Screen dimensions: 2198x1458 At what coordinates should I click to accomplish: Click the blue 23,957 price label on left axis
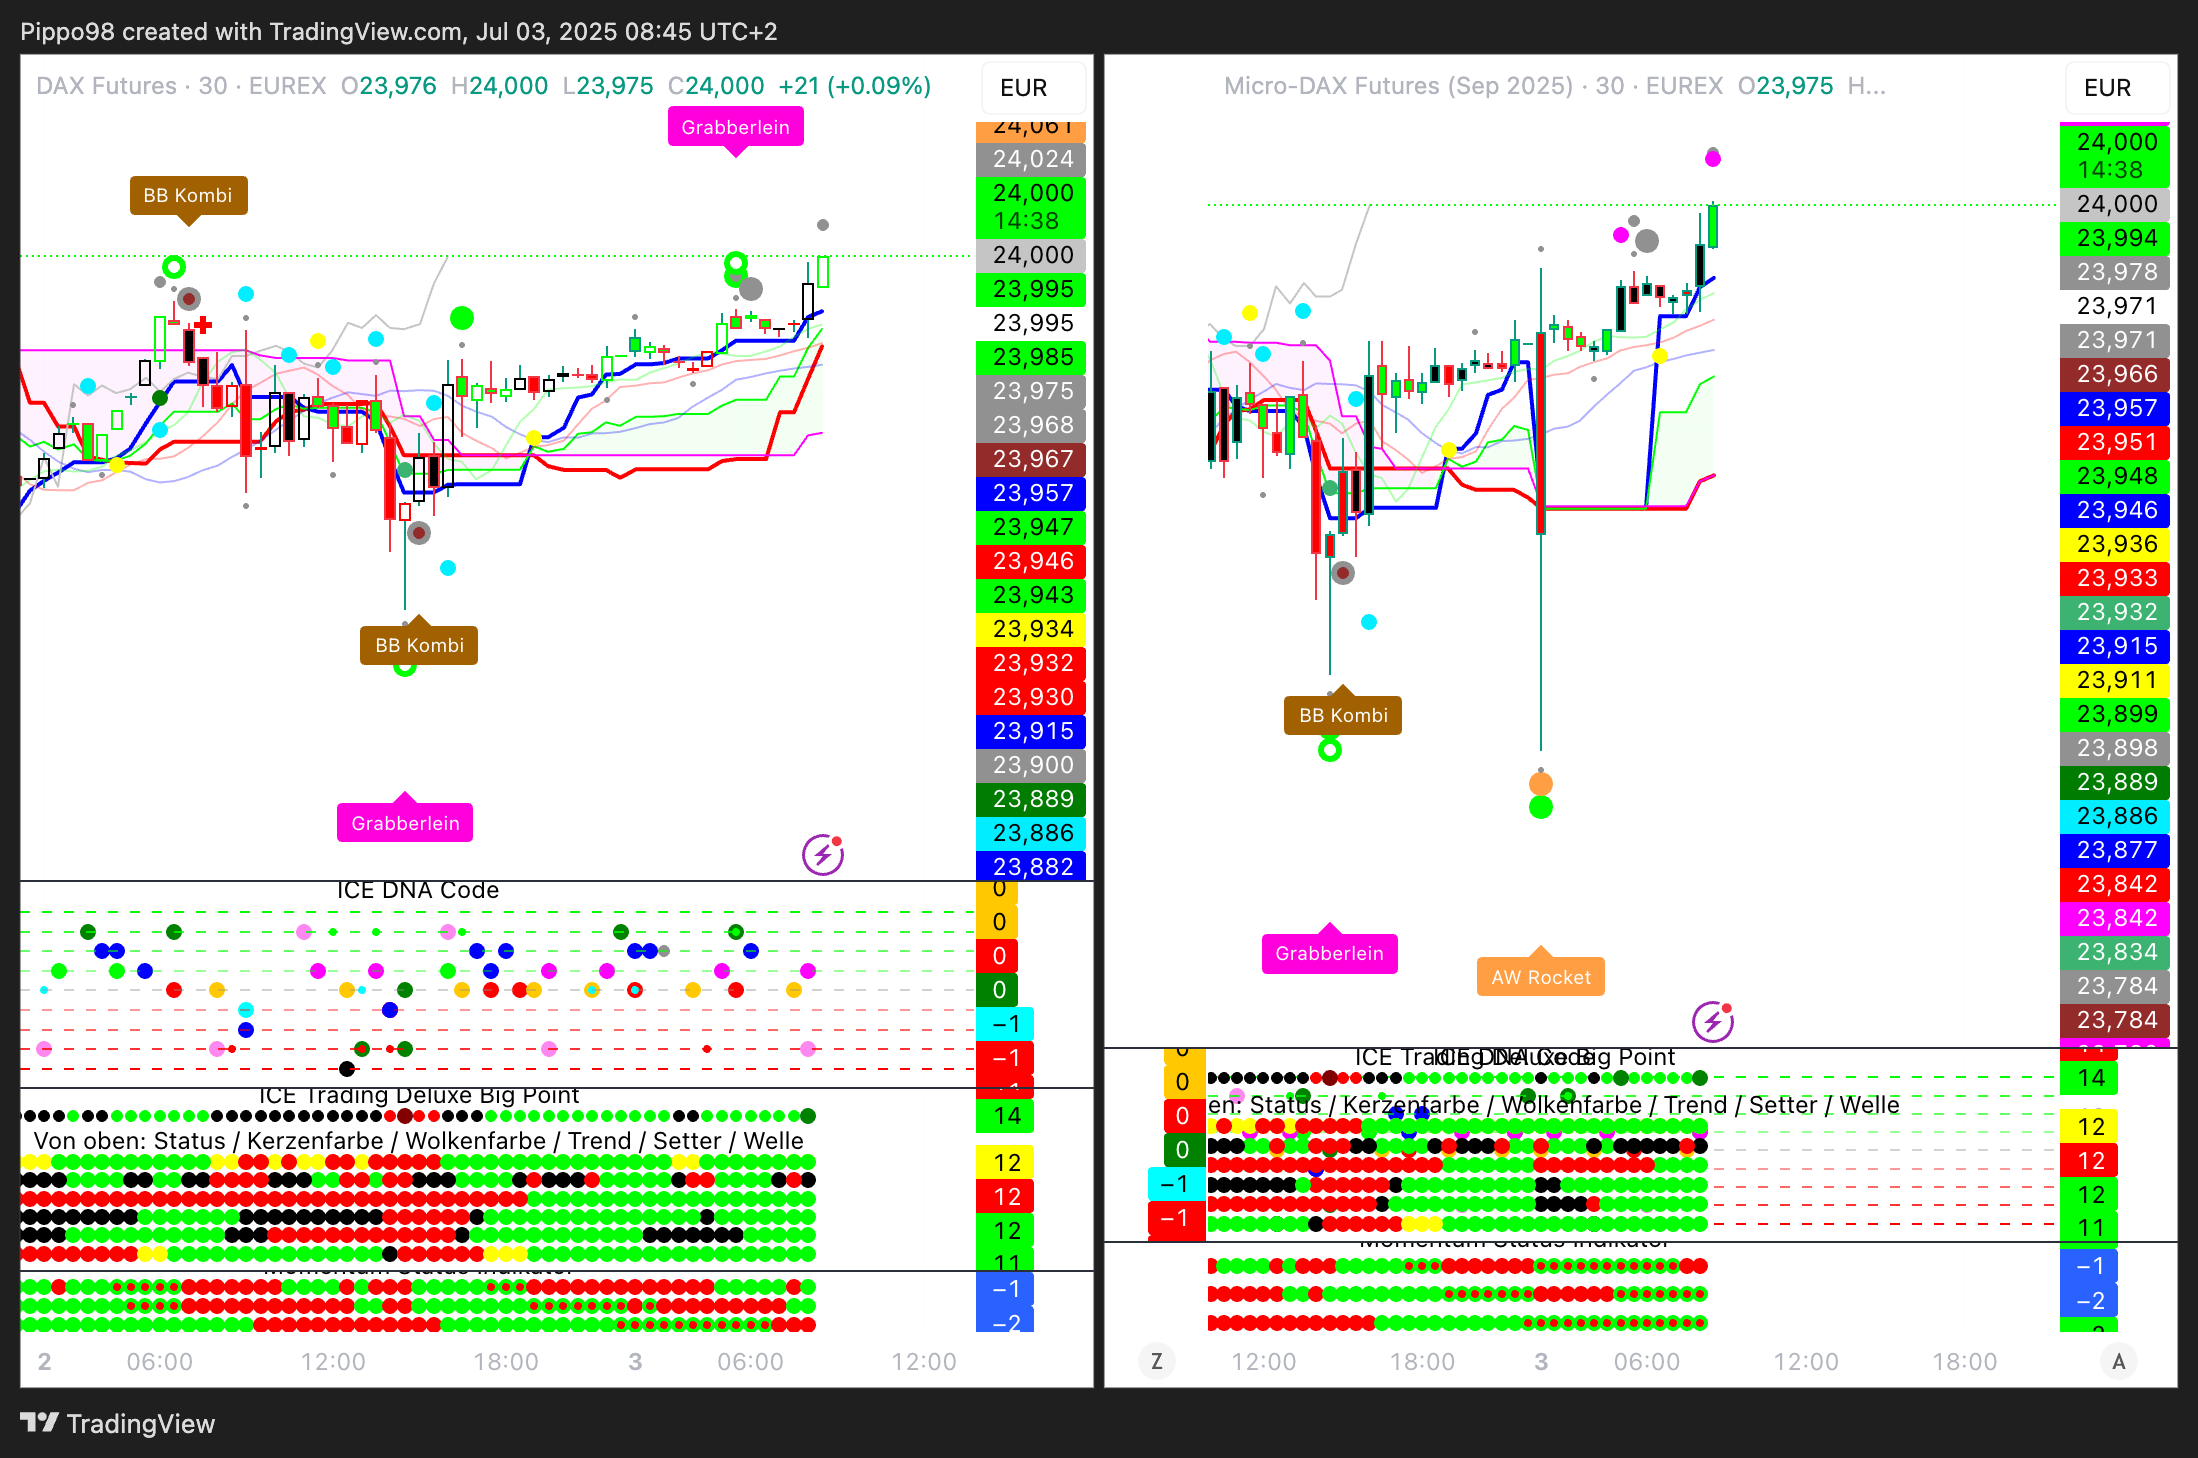[x=1032, y=493]
